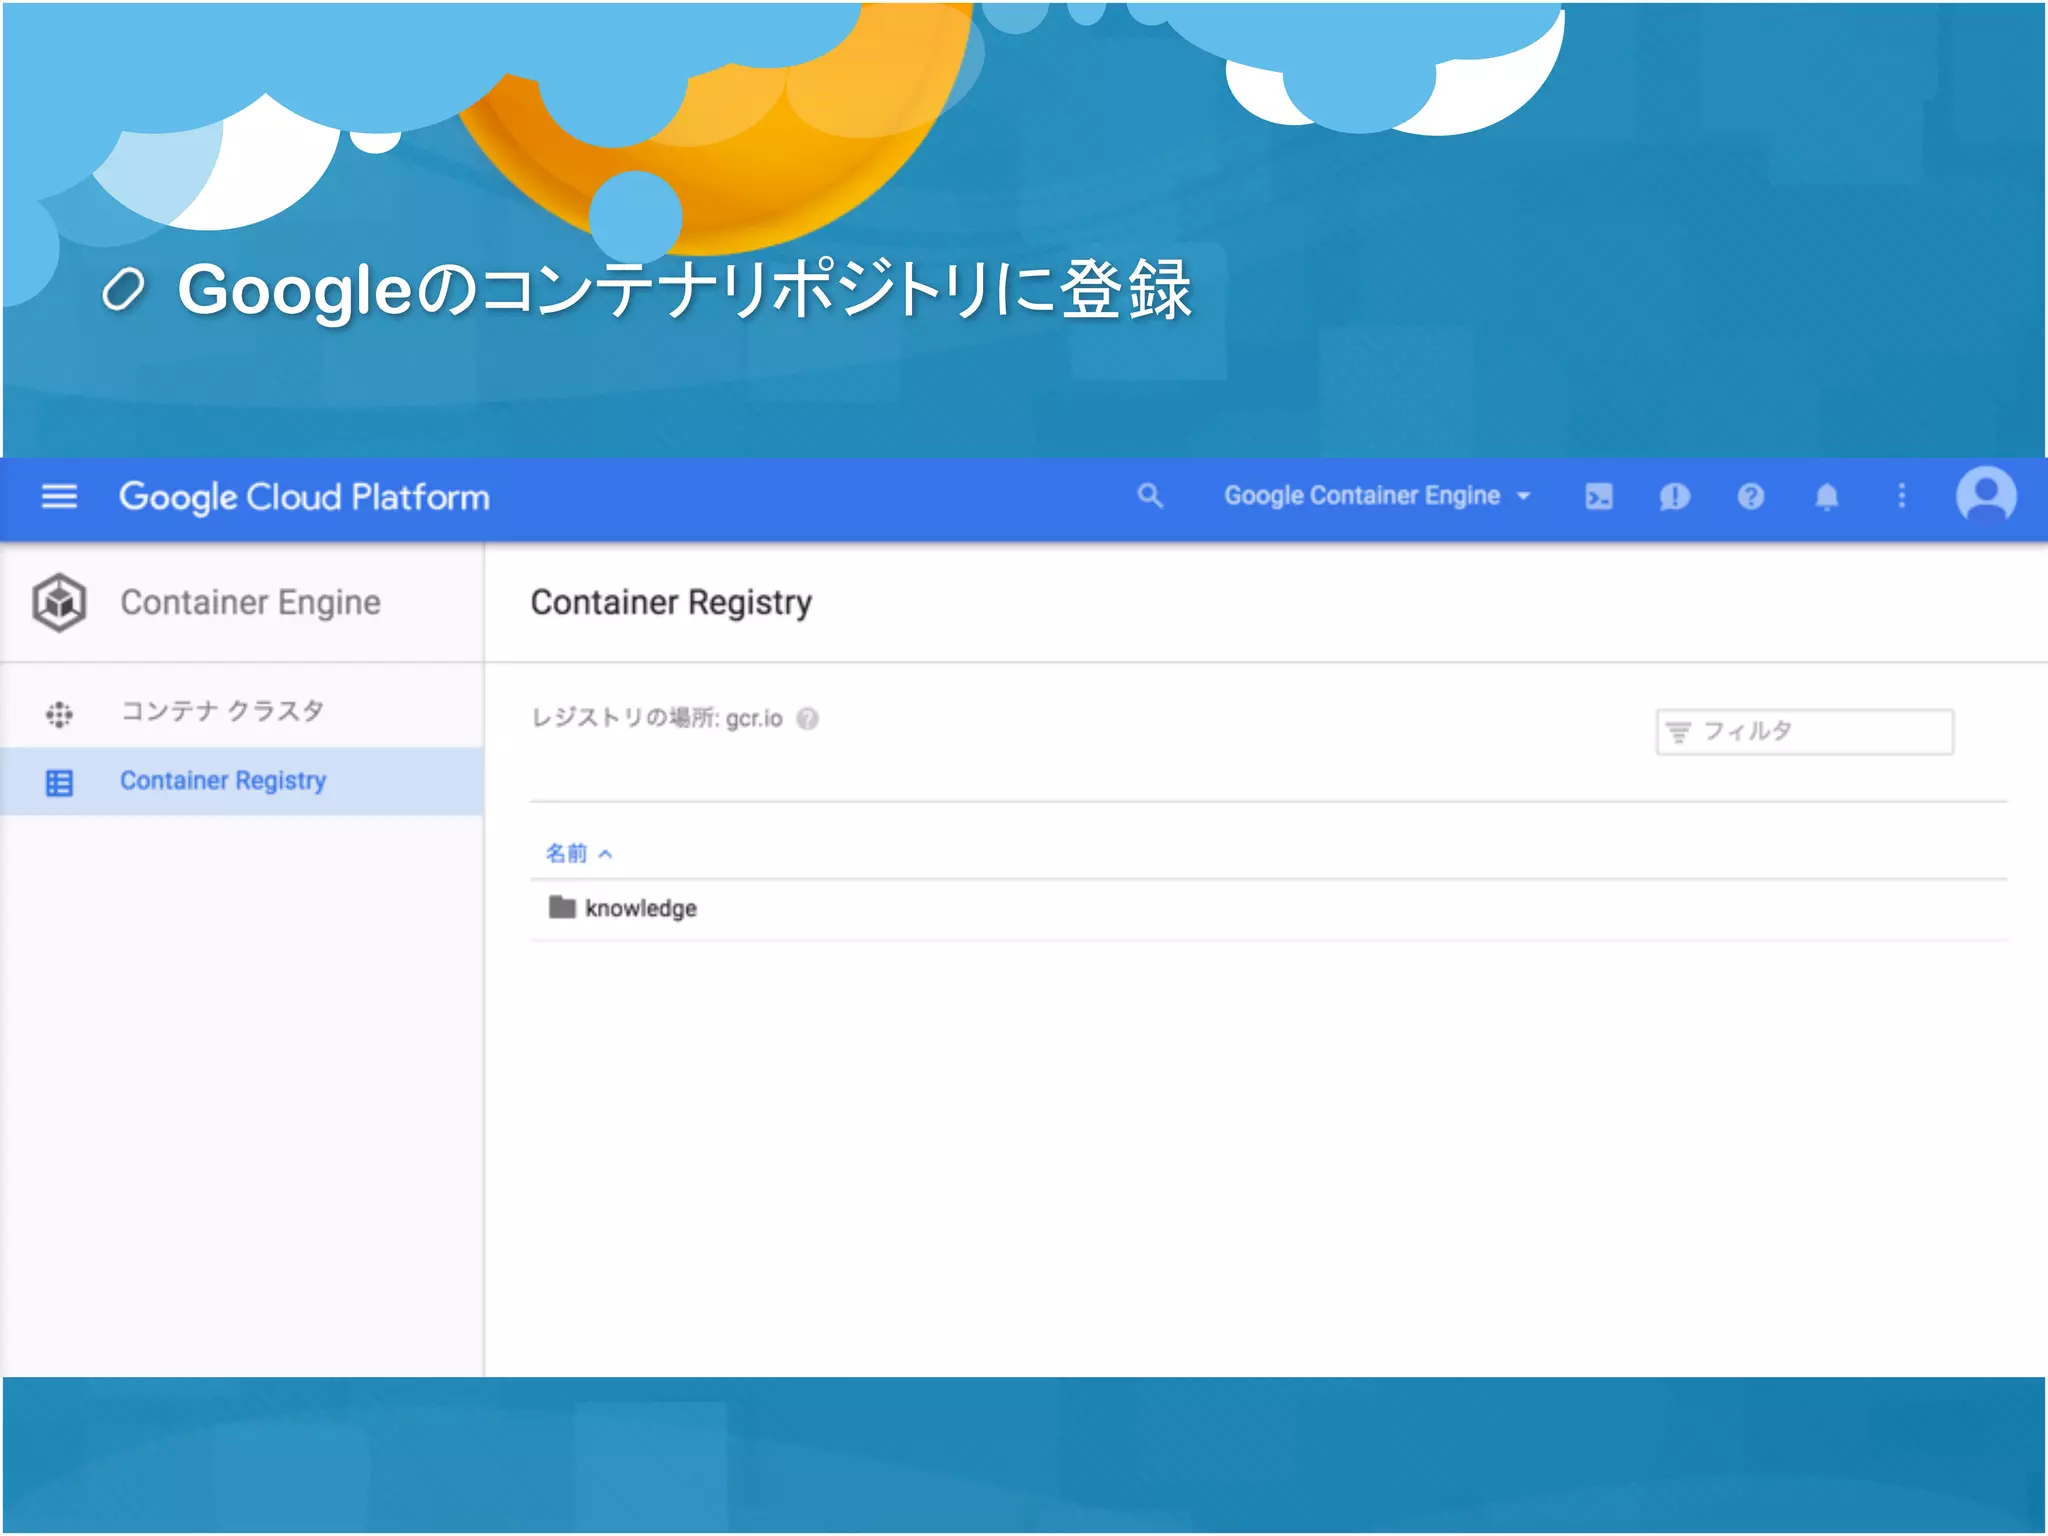Select the Container Engine sidebar heading
This screenshot has width=2048, height=1536.
tap(250, 602)
